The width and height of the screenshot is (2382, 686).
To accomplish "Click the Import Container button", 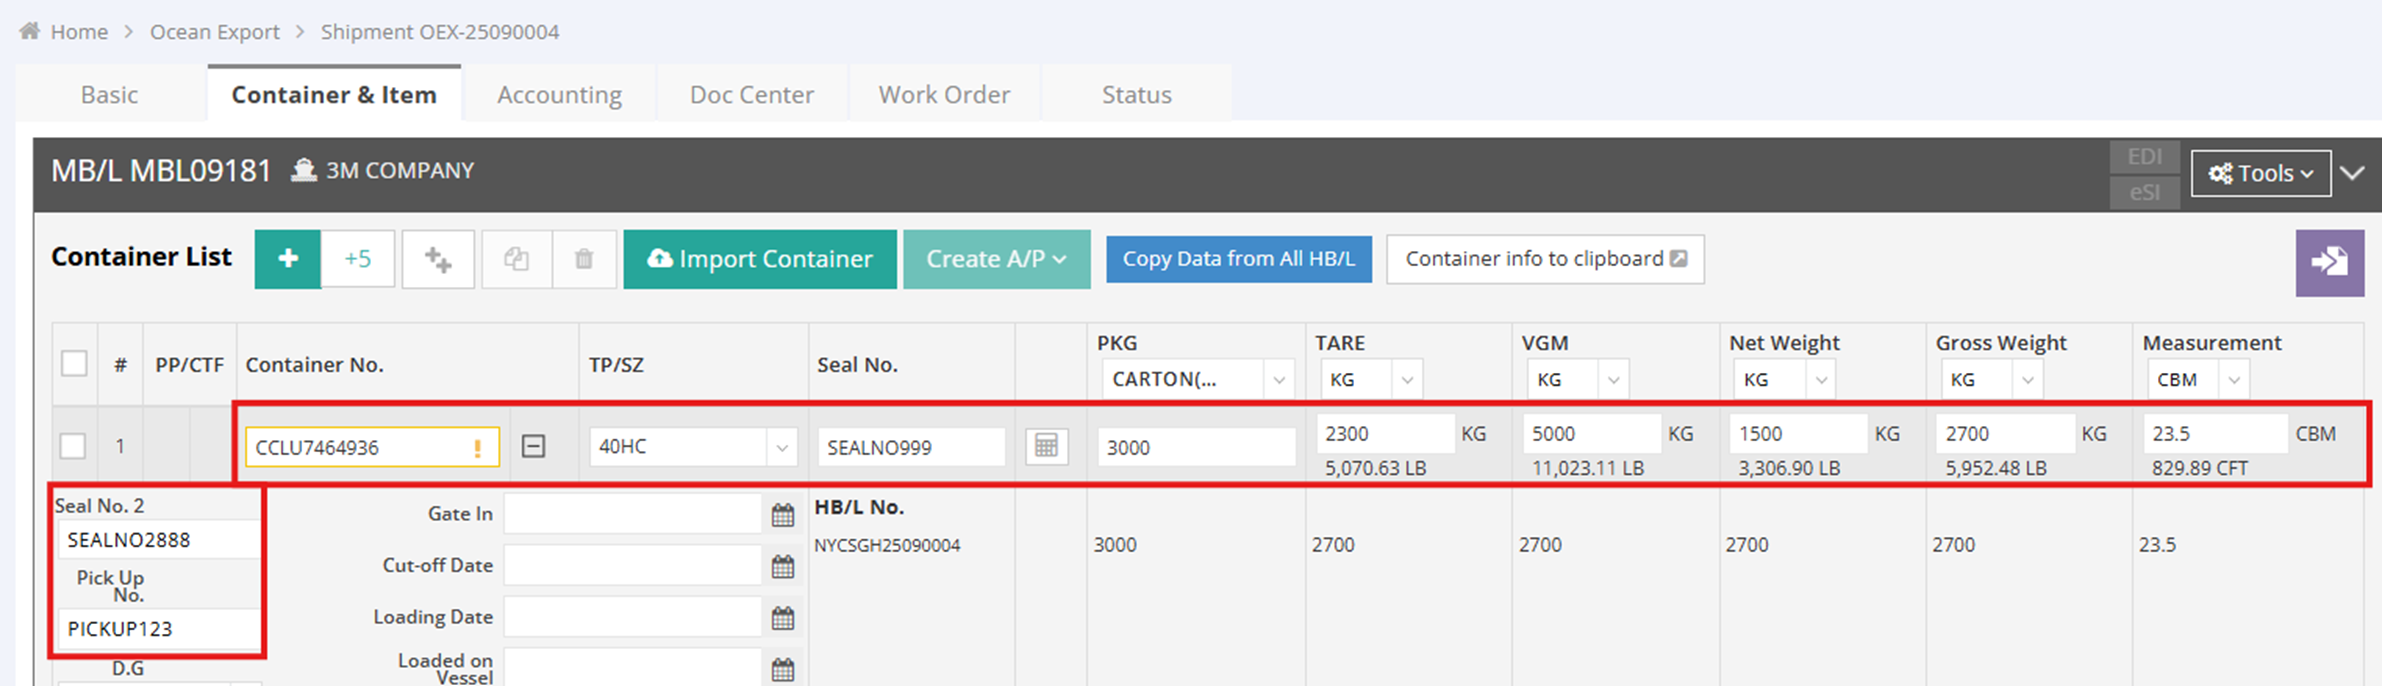I will pyautogui.click(x=760, y=259).
